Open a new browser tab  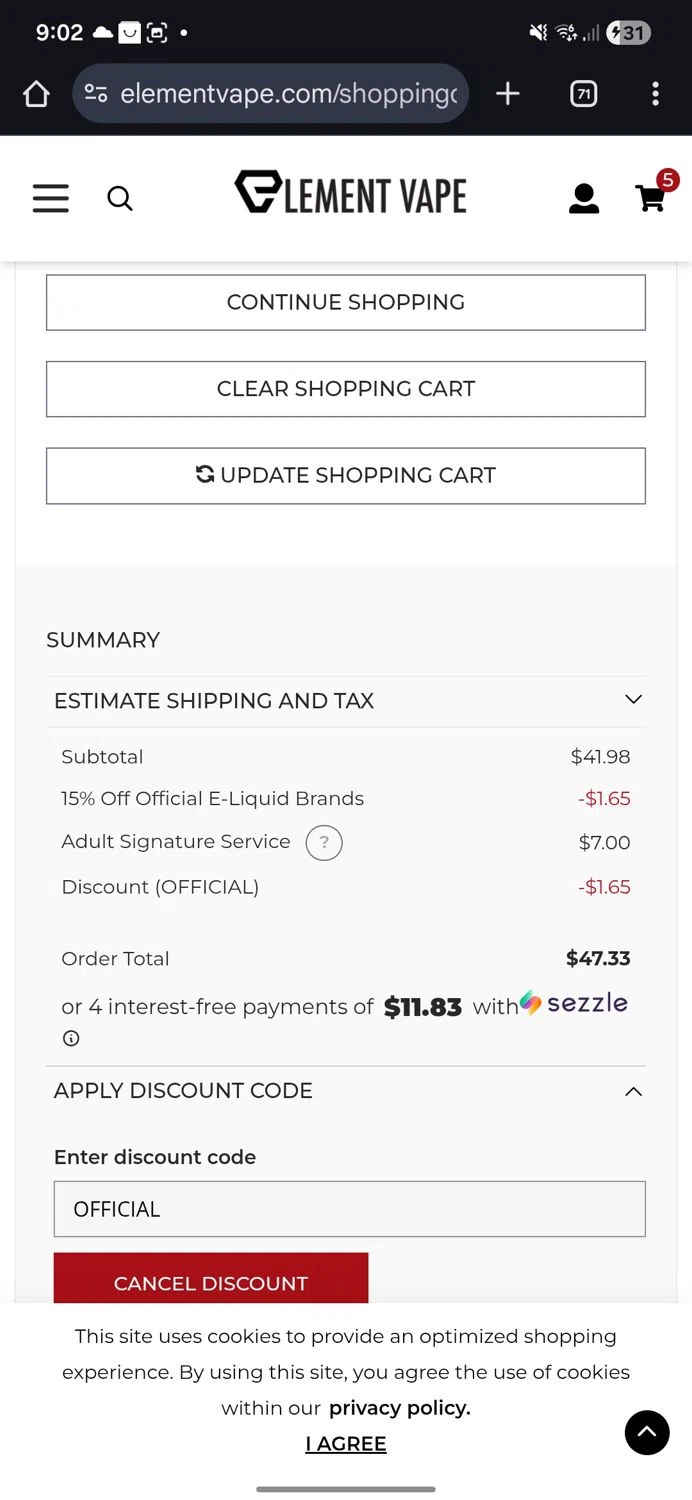(508, 94)
